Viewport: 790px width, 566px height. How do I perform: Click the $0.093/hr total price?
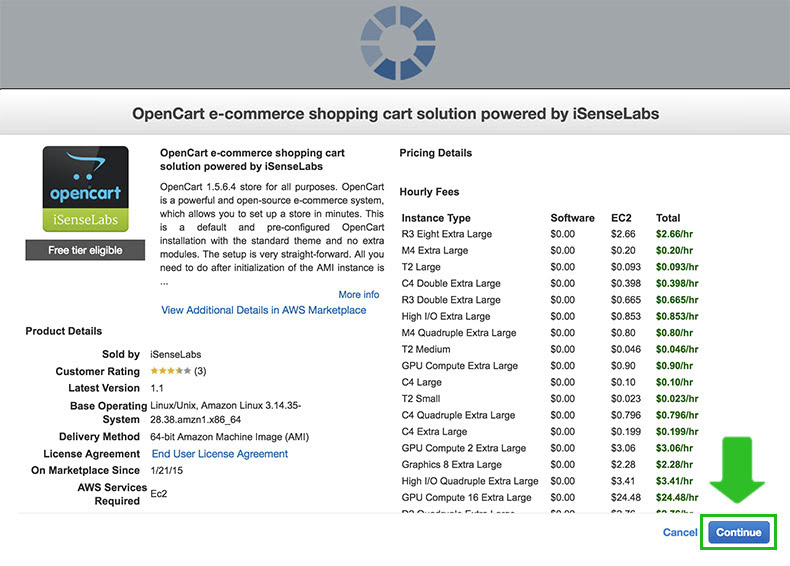pos(677,267)
